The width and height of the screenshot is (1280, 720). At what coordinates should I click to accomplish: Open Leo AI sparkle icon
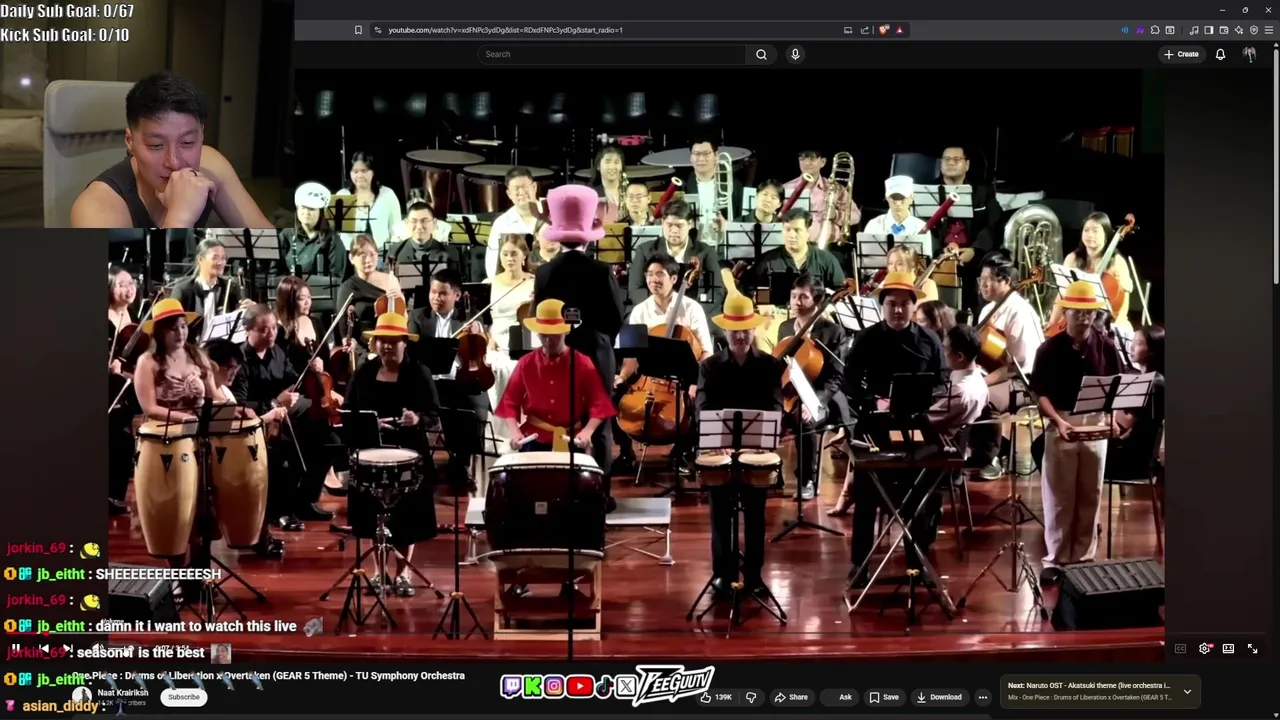1239,30
